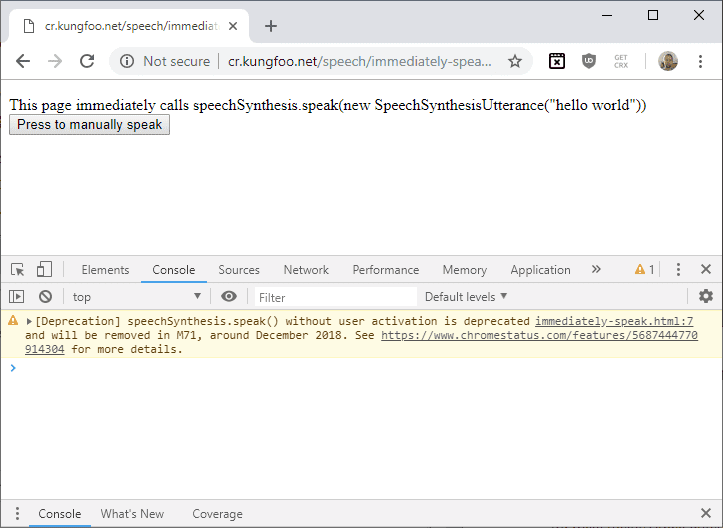The image size is (723, 528).
Task: Open the What's New drawer tab
Action: (x=132, y=514)
